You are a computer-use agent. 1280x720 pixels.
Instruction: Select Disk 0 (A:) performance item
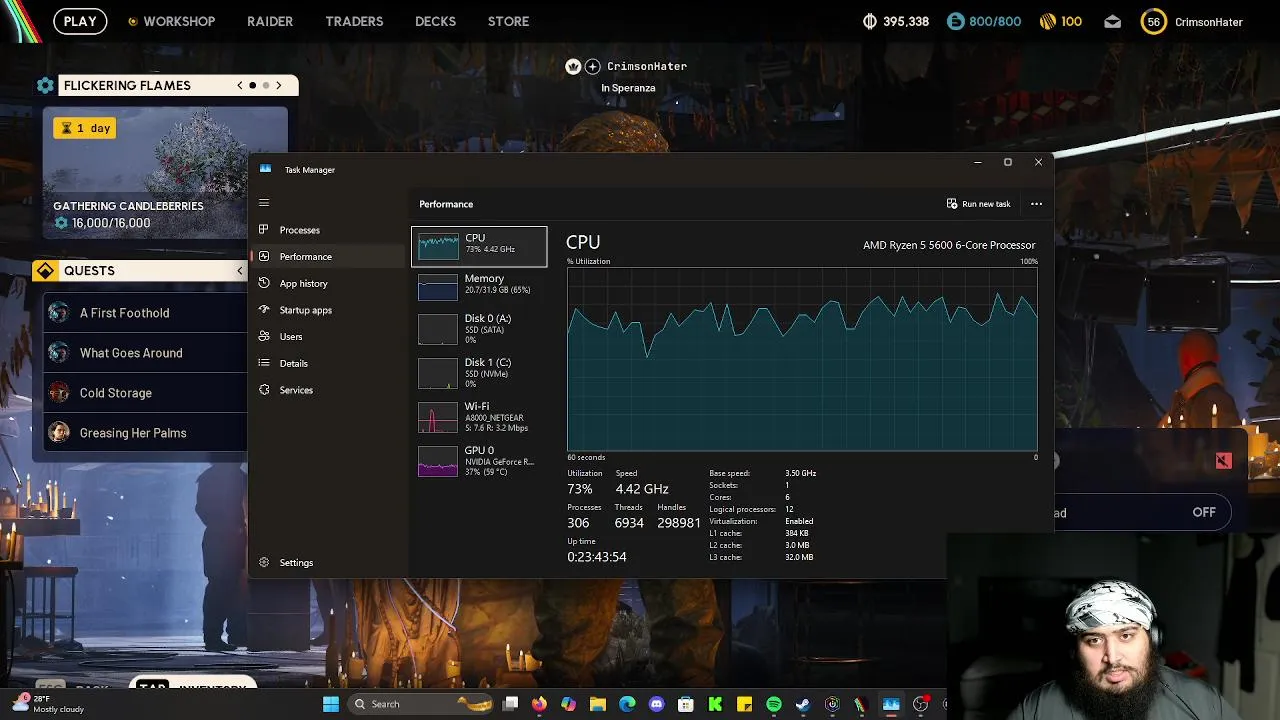(479, 329)
